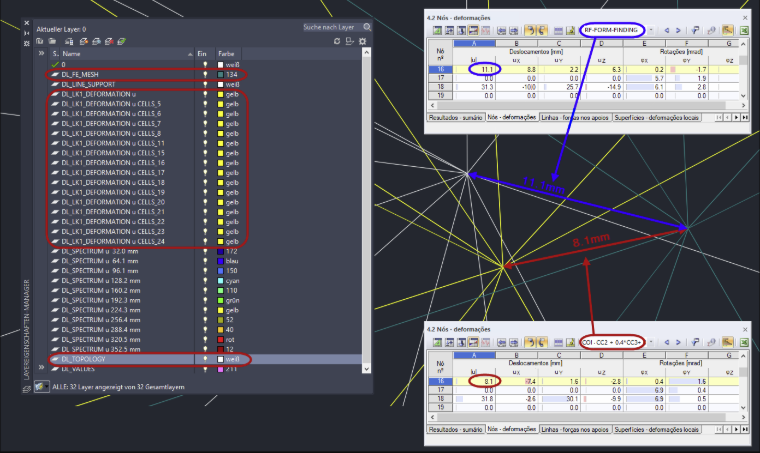Image resolution: width=760 pixels, height=453 pixels.
Task: Expand bottom filter chevron beside DL_VALUES row
Action: coord(41,367)
